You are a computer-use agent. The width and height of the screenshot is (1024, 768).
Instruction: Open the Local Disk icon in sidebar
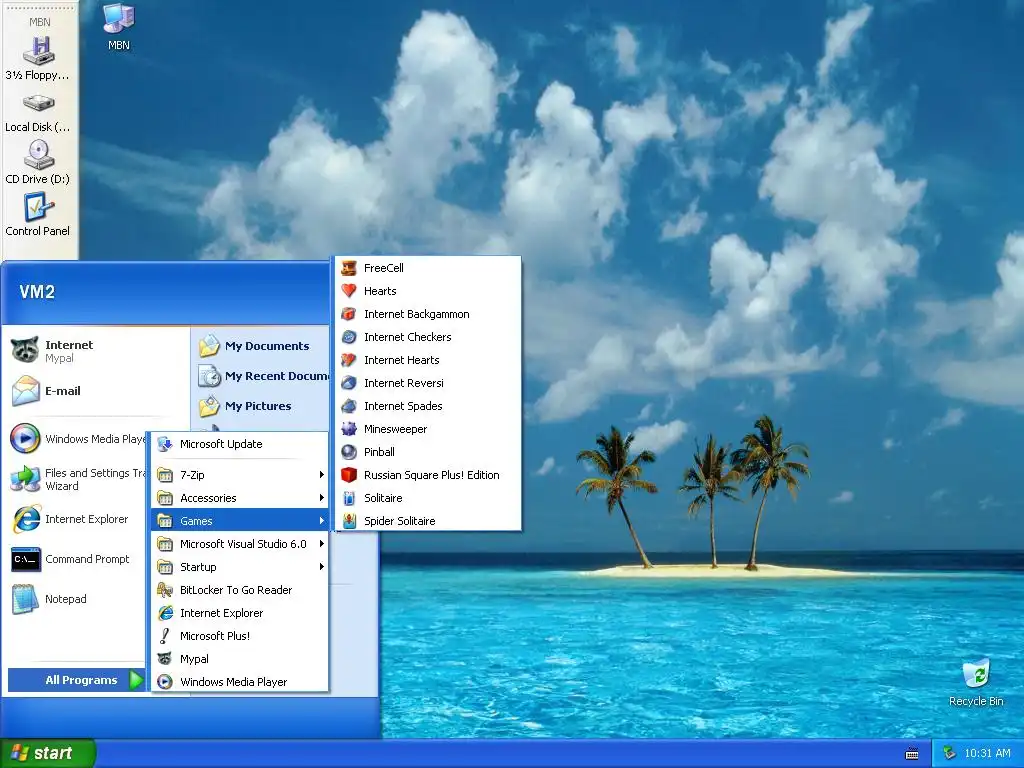[x=39, y=103]
